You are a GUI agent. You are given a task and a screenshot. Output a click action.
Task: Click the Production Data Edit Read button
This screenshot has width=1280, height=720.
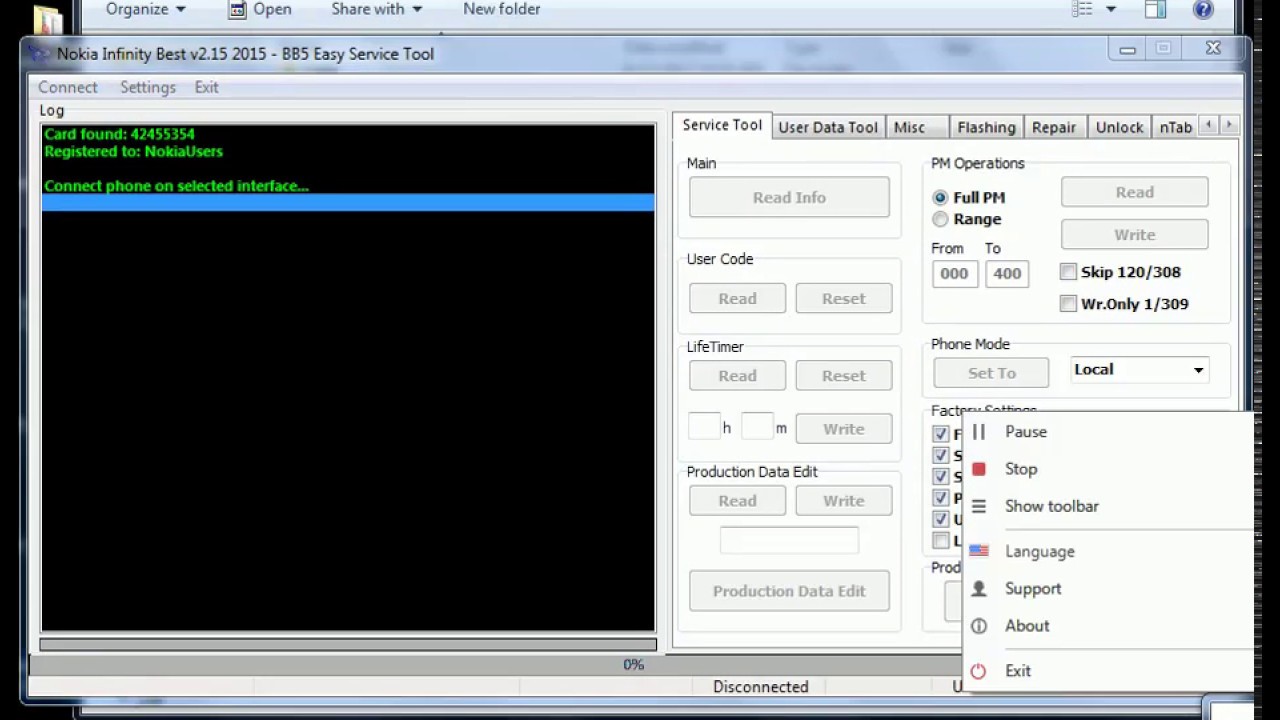pos(737,500)
